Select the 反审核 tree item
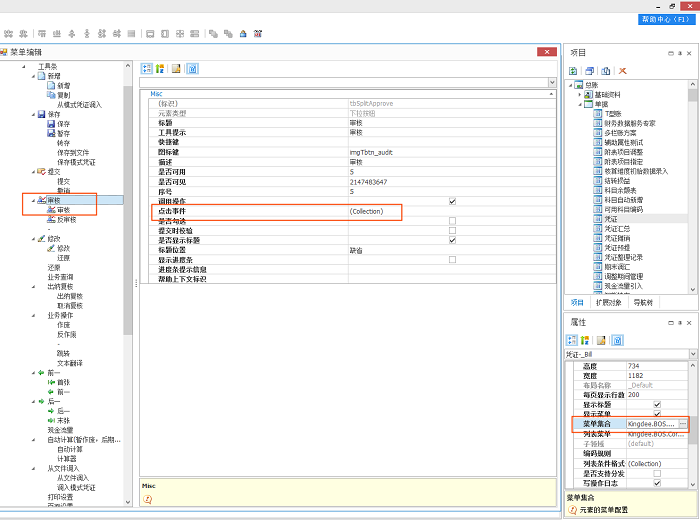The width and height of the screenshot is (700, 522). pyautogui.click(x=66, y=219)
